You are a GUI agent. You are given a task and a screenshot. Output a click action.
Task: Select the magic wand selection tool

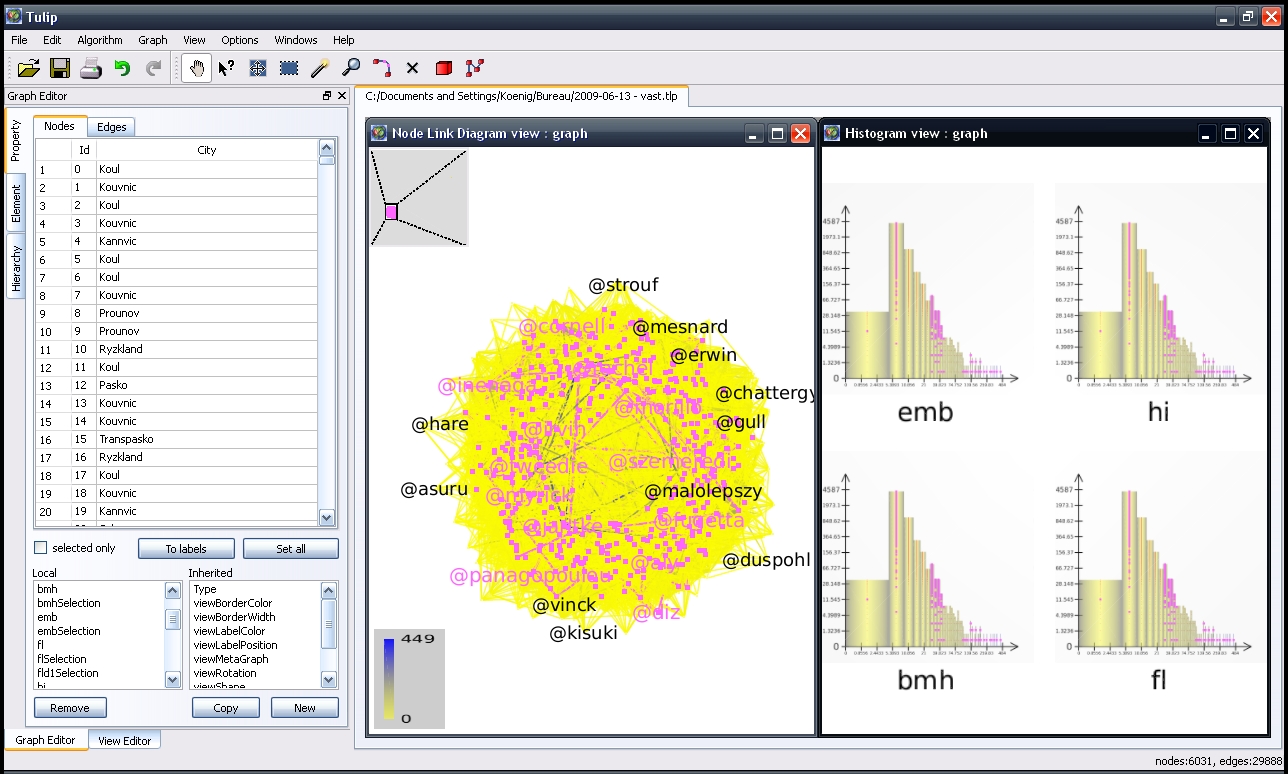(x=320, y=68)
